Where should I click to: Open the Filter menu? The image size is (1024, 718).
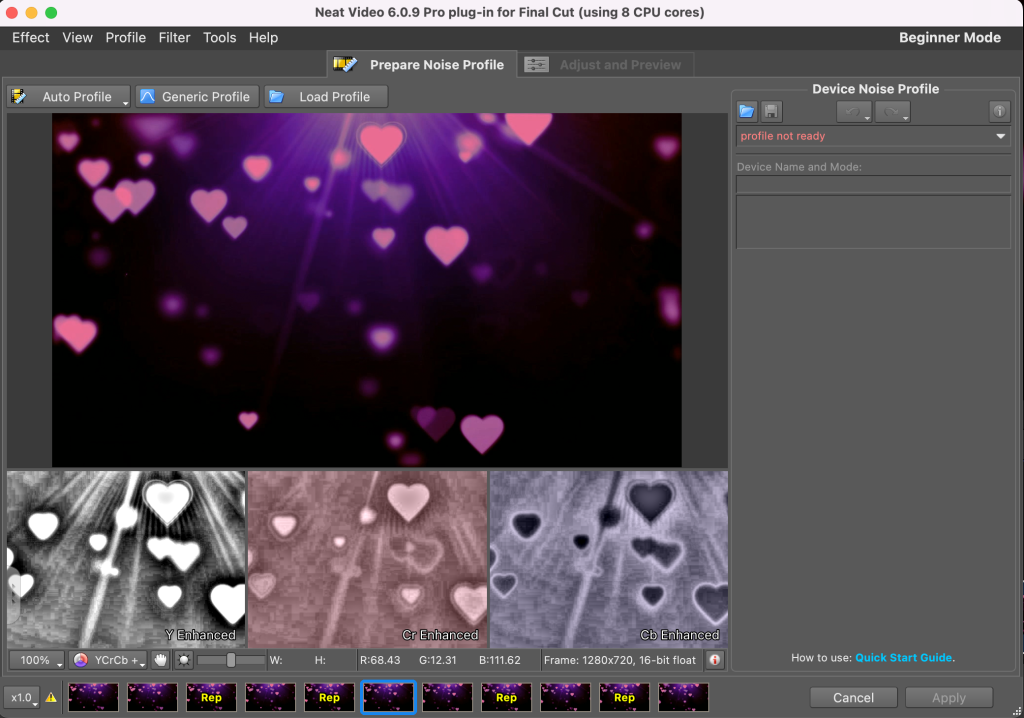pos(174,37)
